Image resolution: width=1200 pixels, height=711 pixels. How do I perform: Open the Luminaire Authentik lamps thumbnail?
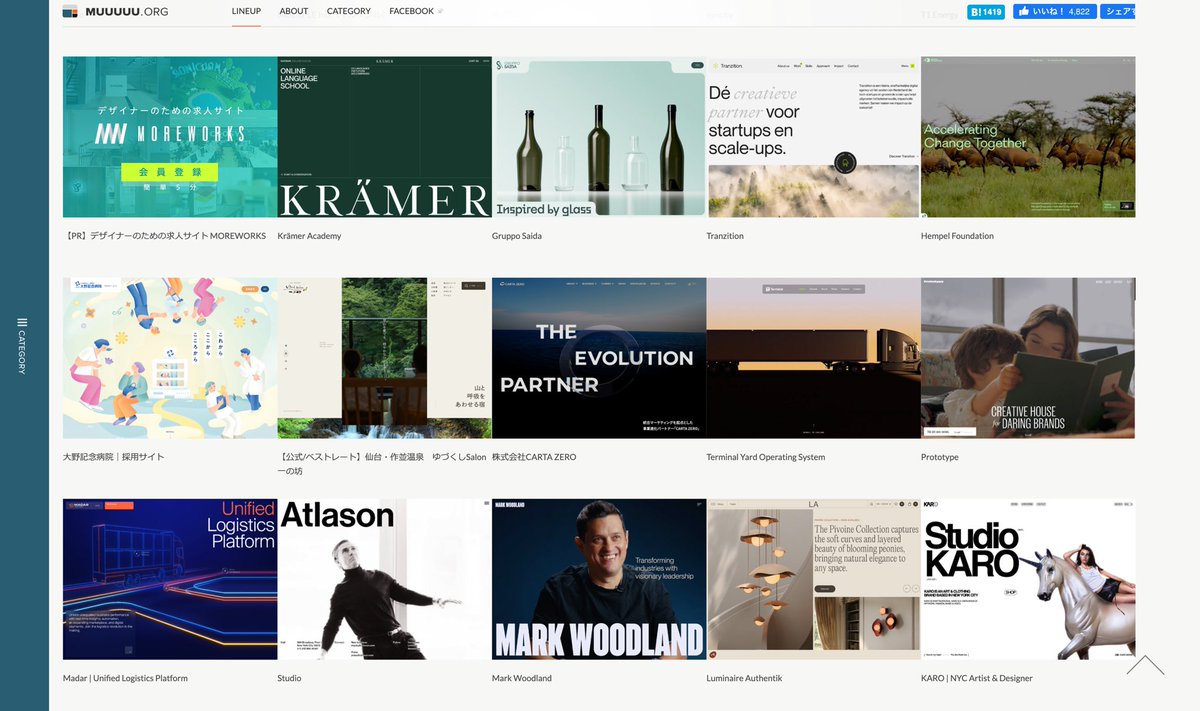point(814,579)
